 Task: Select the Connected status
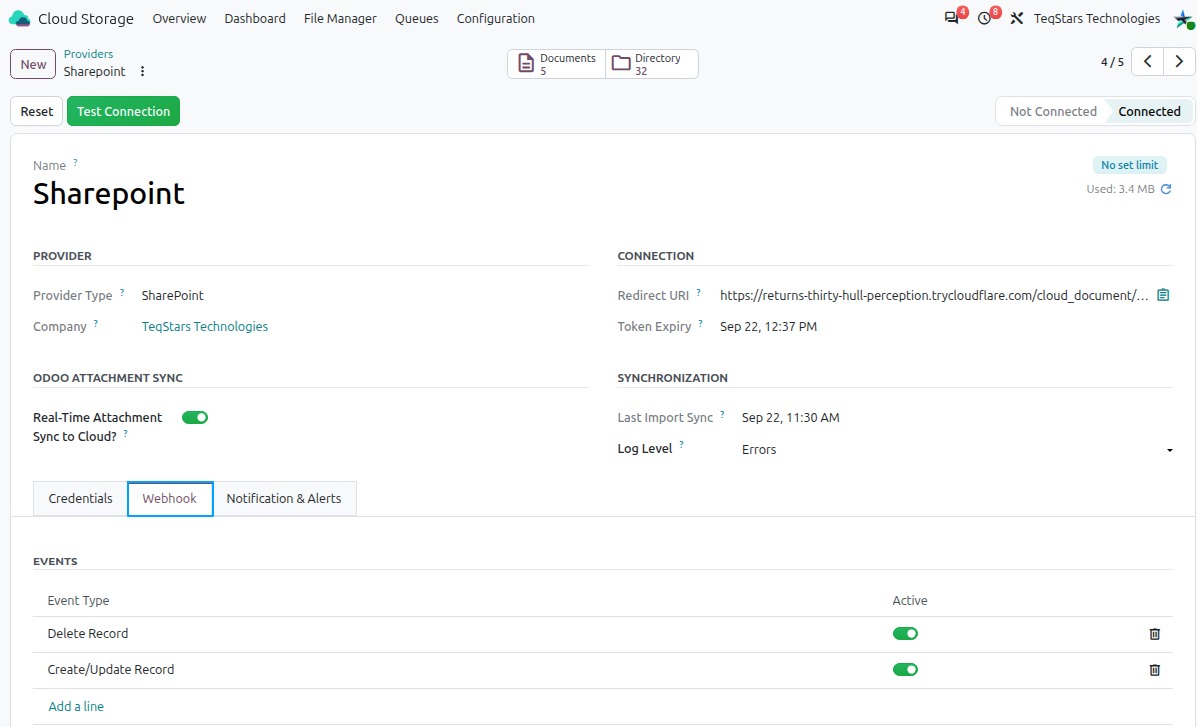tap(1149, 111)
